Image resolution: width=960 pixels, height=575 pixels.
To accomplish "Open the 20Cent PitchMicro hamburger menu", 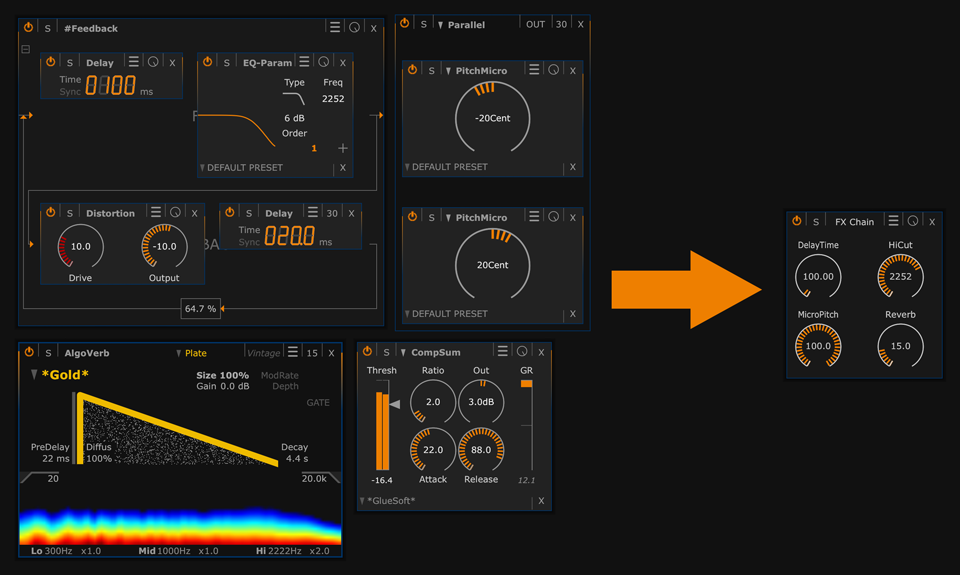I will (534, 217).
